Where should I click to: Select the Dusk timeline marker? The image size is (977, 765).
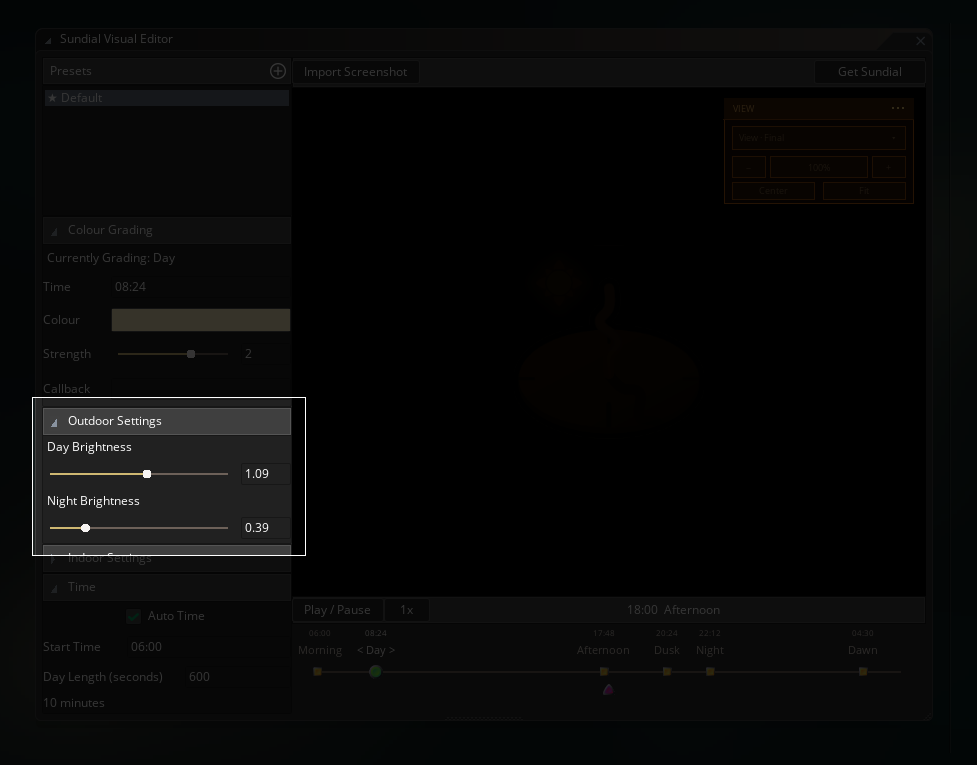pos(667,672)
